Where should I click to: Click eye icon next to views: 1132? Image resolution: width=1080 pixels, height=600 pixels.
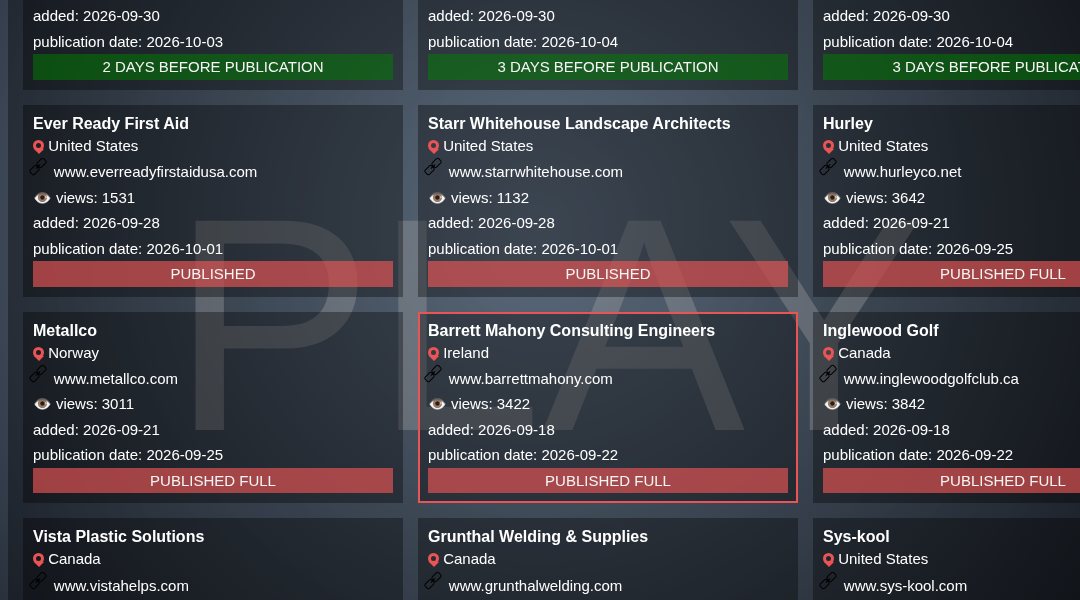tap(437, 198)
